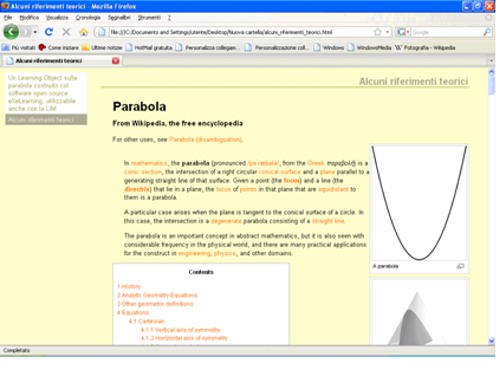Follow the Greek link

(316, 163)
